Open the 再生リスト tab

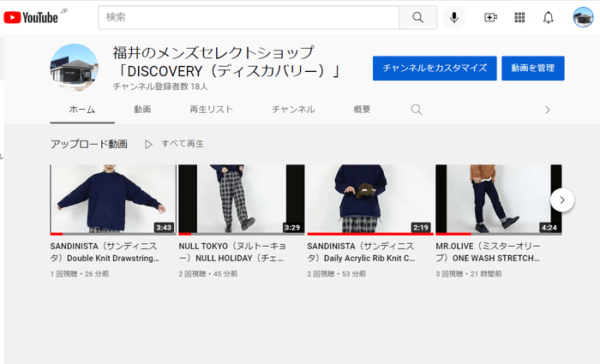pyautogui.click(x=211, y=109)
